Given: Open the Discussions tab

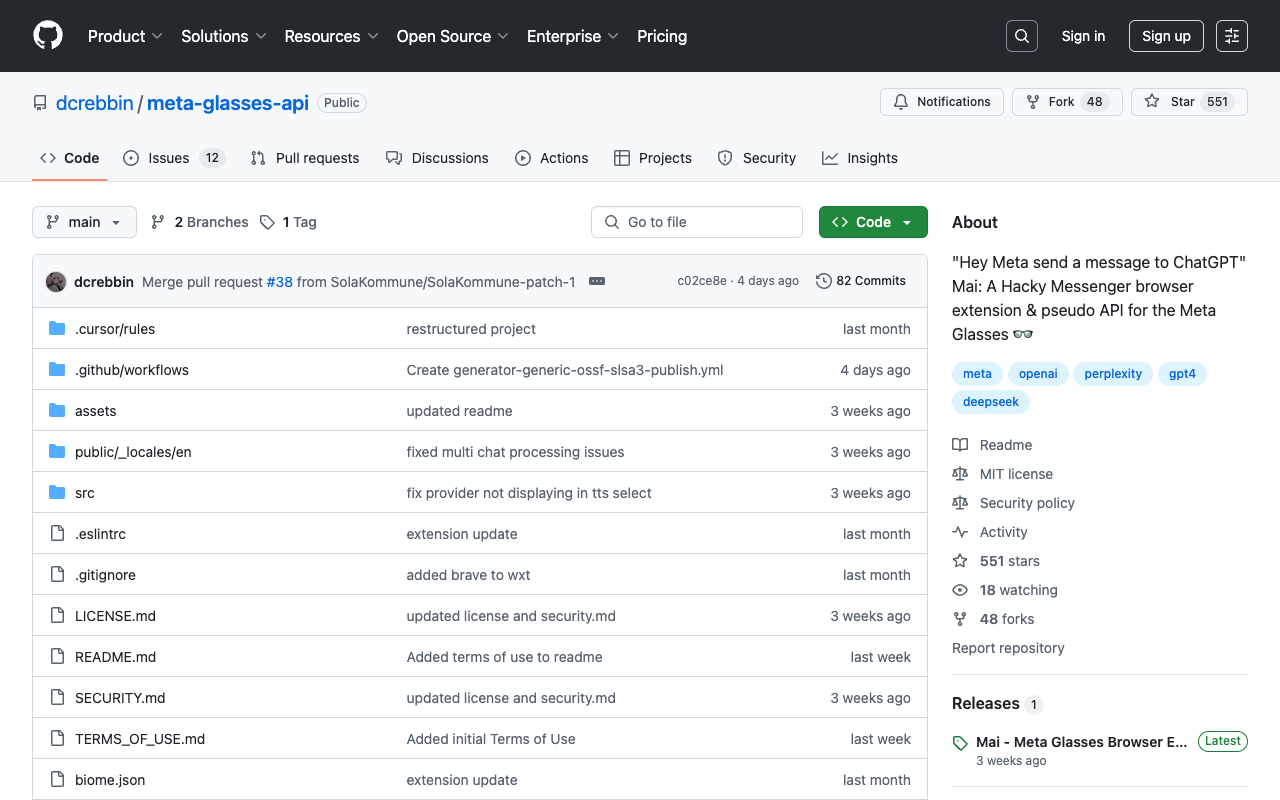Looking at the screenshot, I should point(437,158).
